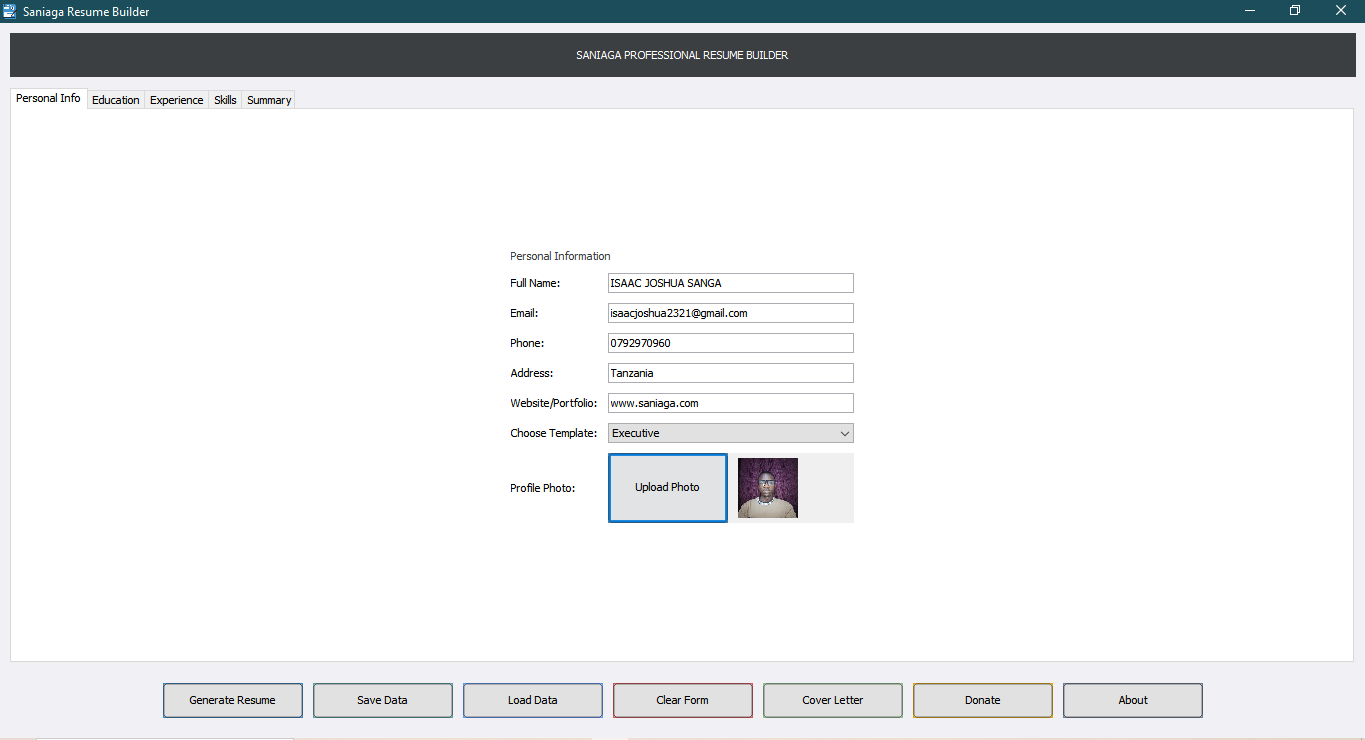
Task: Click the Upload Photo button
Action: (x=668, y=488)
